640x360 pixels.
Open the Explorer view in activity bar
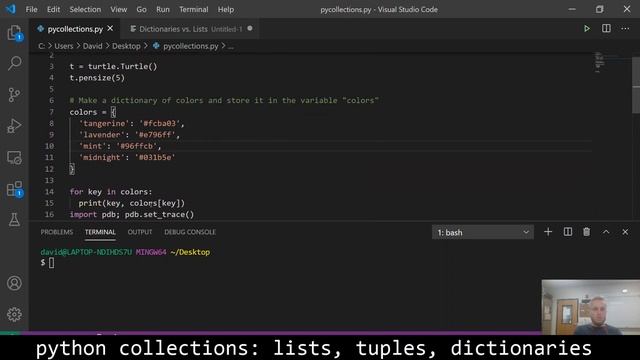point(14,33)
